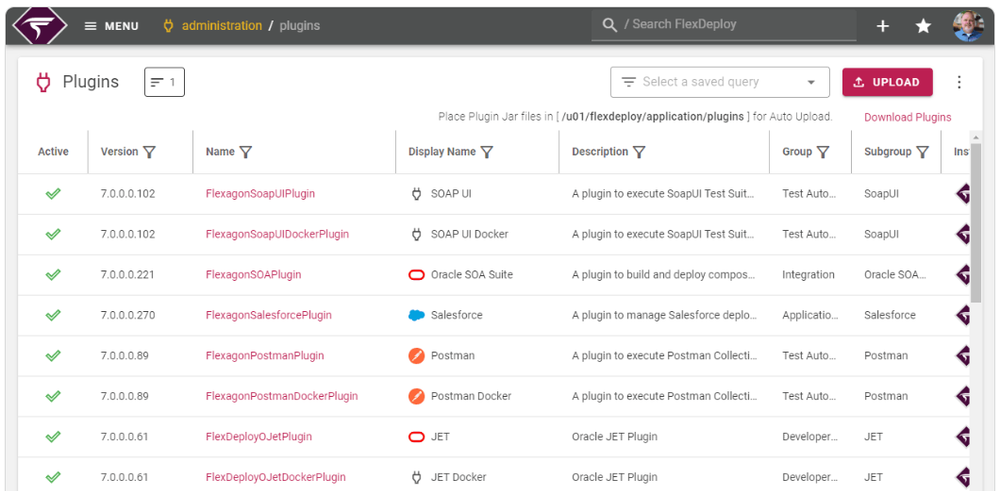Open the FlexagonPostmanDockerPlugin link

coord(282,396)
